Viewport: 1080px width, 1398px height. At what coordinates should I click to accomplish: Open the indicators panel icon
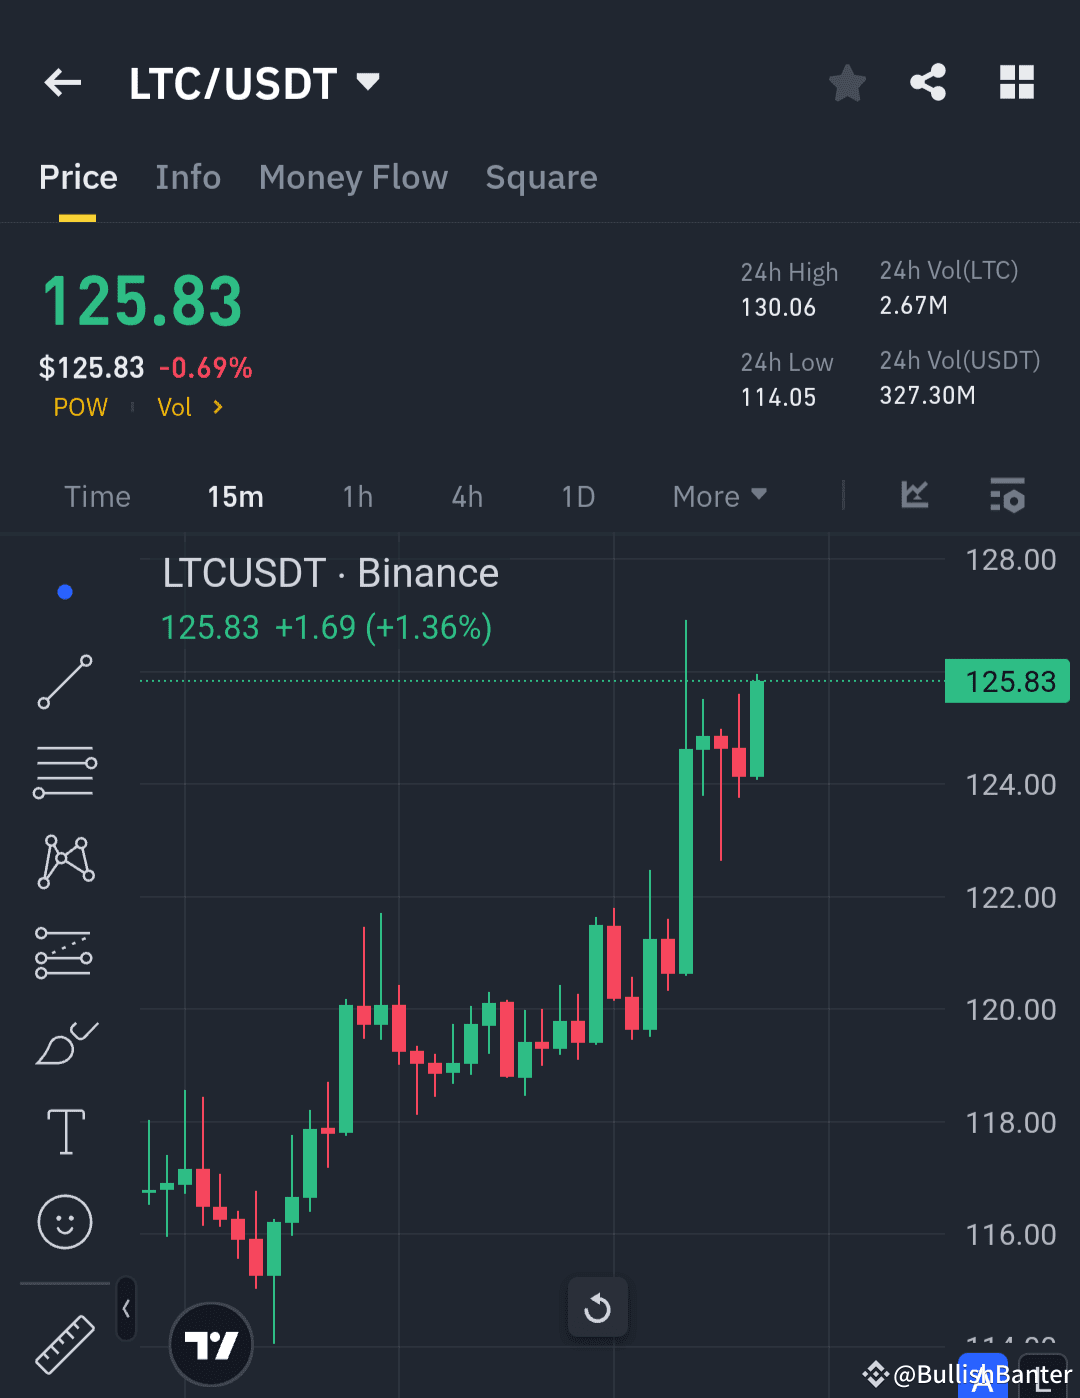pos(1007,495)
